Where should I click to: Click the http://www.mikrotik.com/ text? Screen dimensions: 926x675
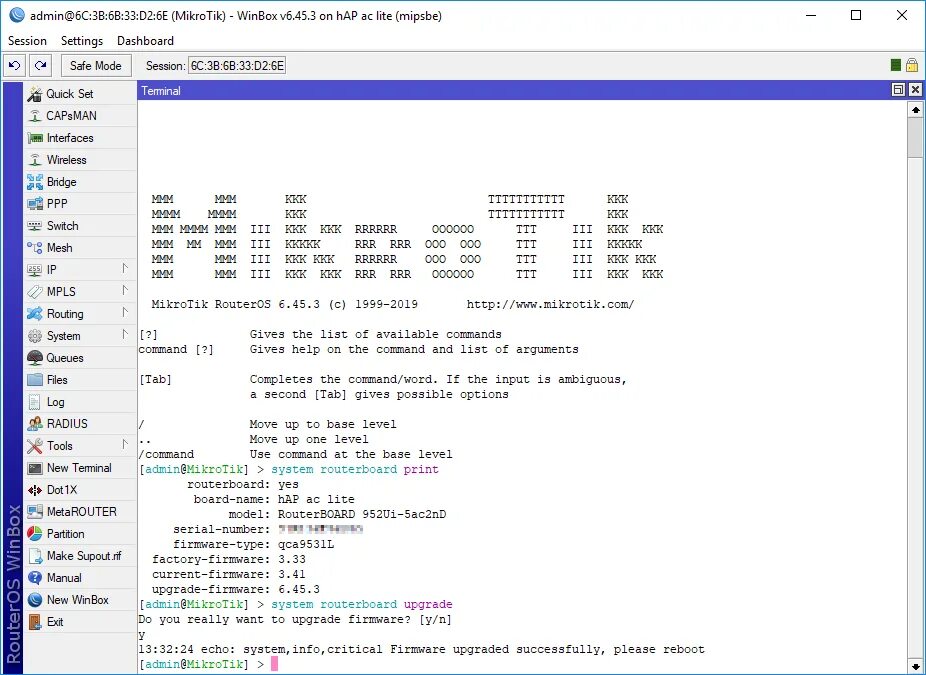(x=550, y=305)
